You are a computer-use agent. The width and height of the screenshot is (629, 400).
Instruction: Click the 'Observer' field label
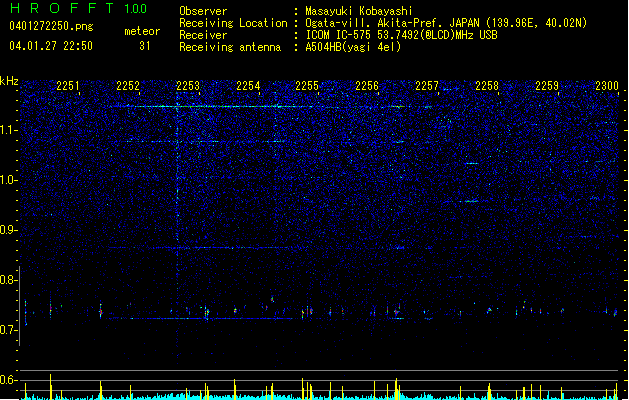[x=203, y=11]
